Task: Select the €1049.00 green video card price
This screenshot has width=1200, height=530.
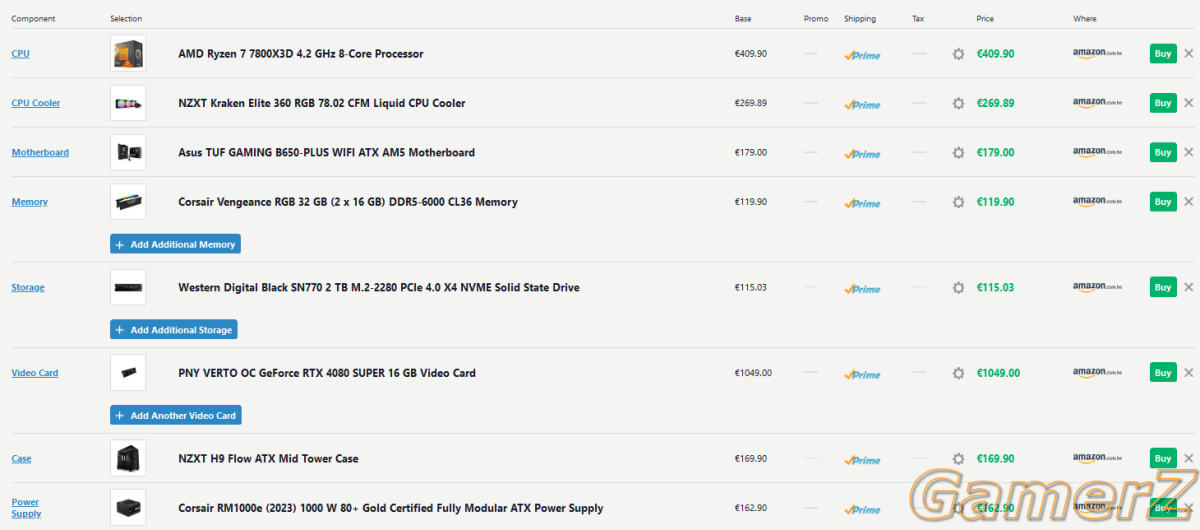Action: coord(998,373)
